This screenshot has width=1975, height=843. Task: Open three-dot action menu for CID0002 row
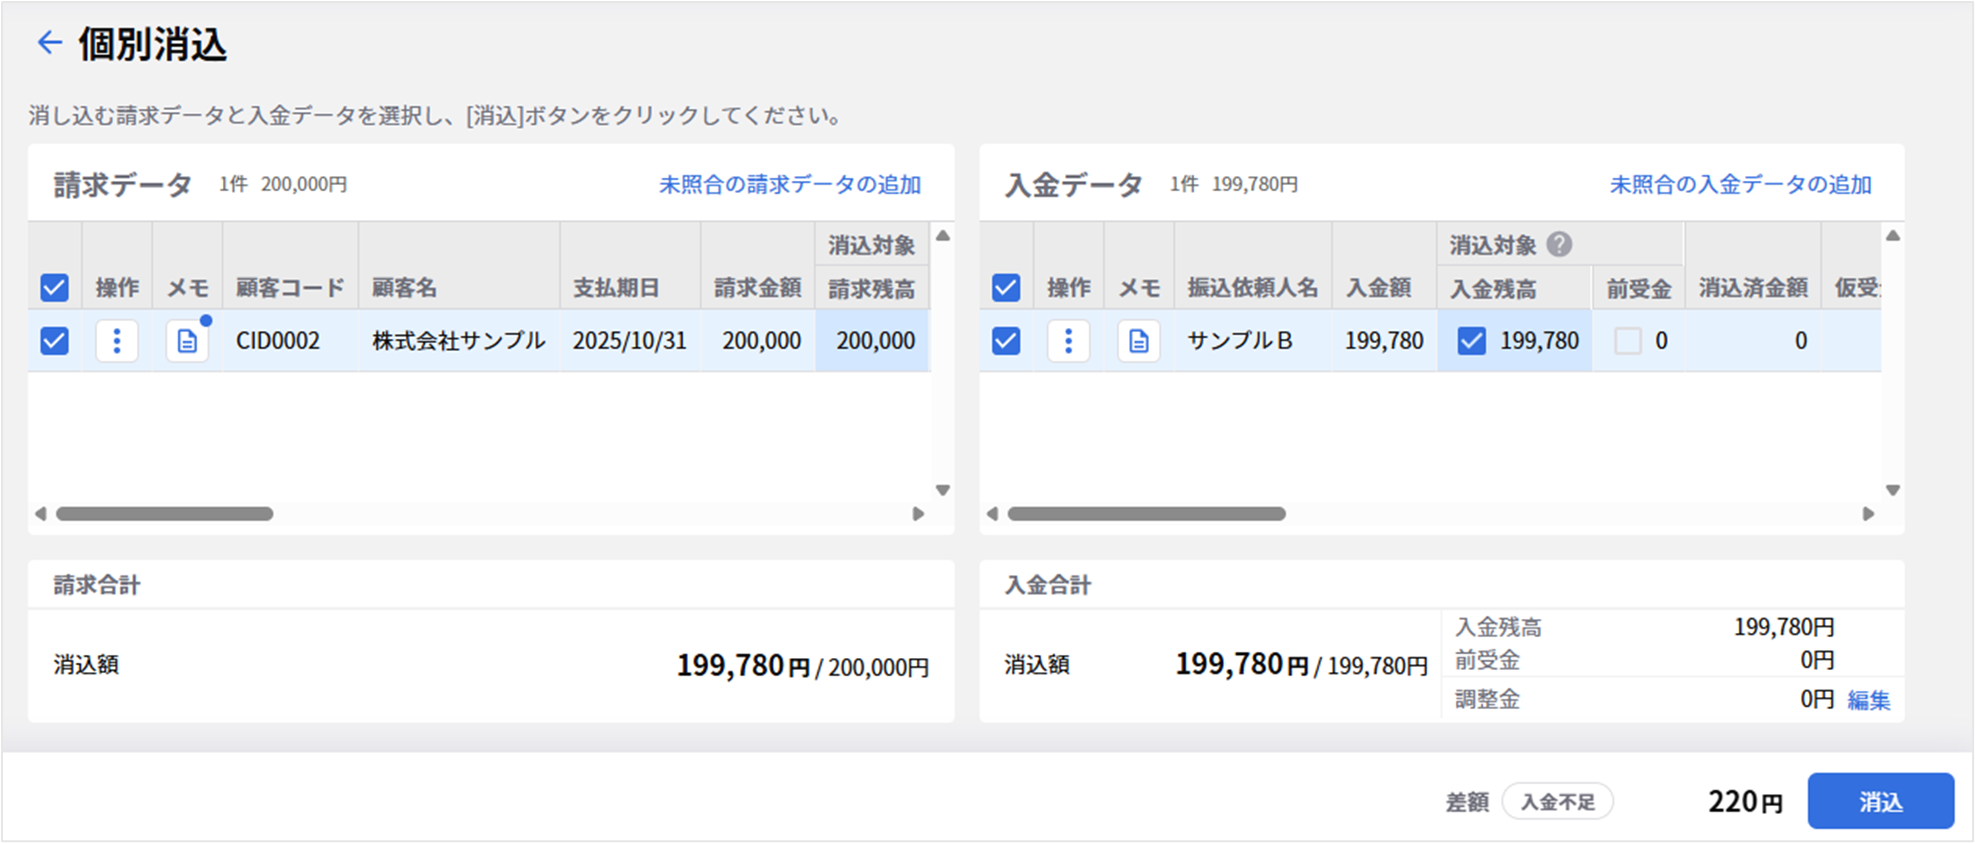point(117,341)
